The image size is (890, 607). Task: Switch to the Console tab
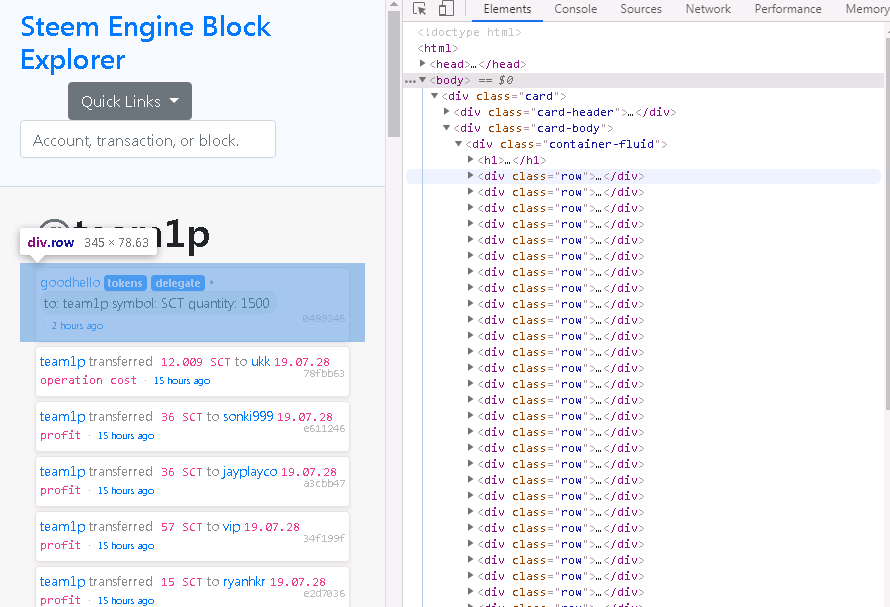576,9
